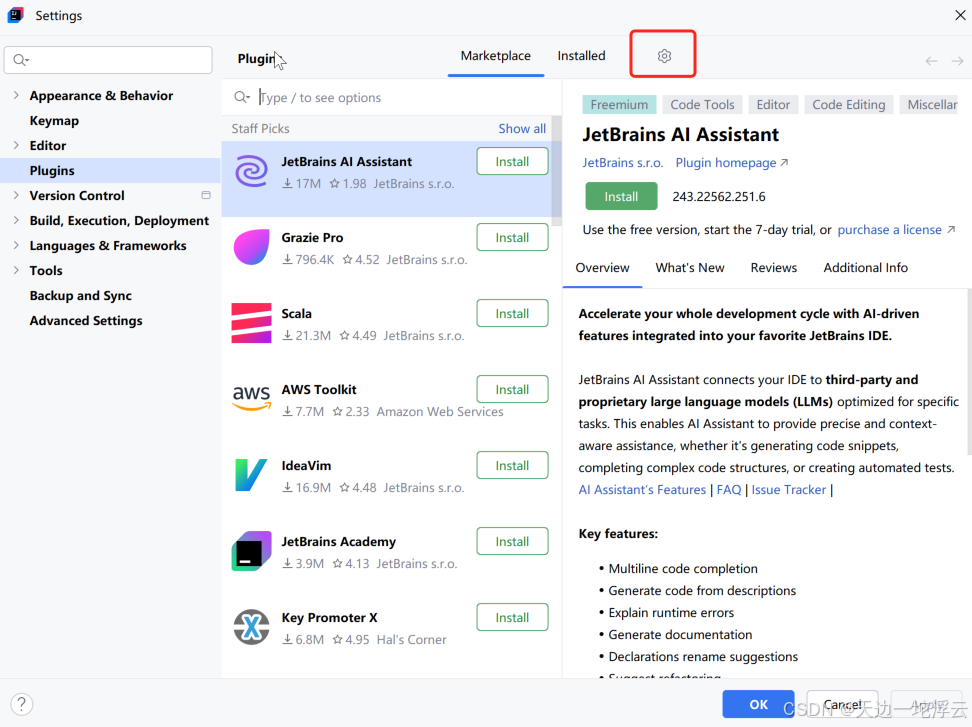Switch to the Marketplace tab

pyautogui.click(x=495, y=56)
